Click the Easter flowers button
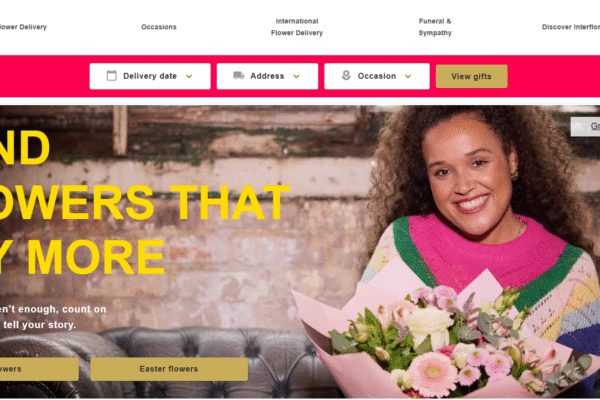 click(x=169, y=369)
